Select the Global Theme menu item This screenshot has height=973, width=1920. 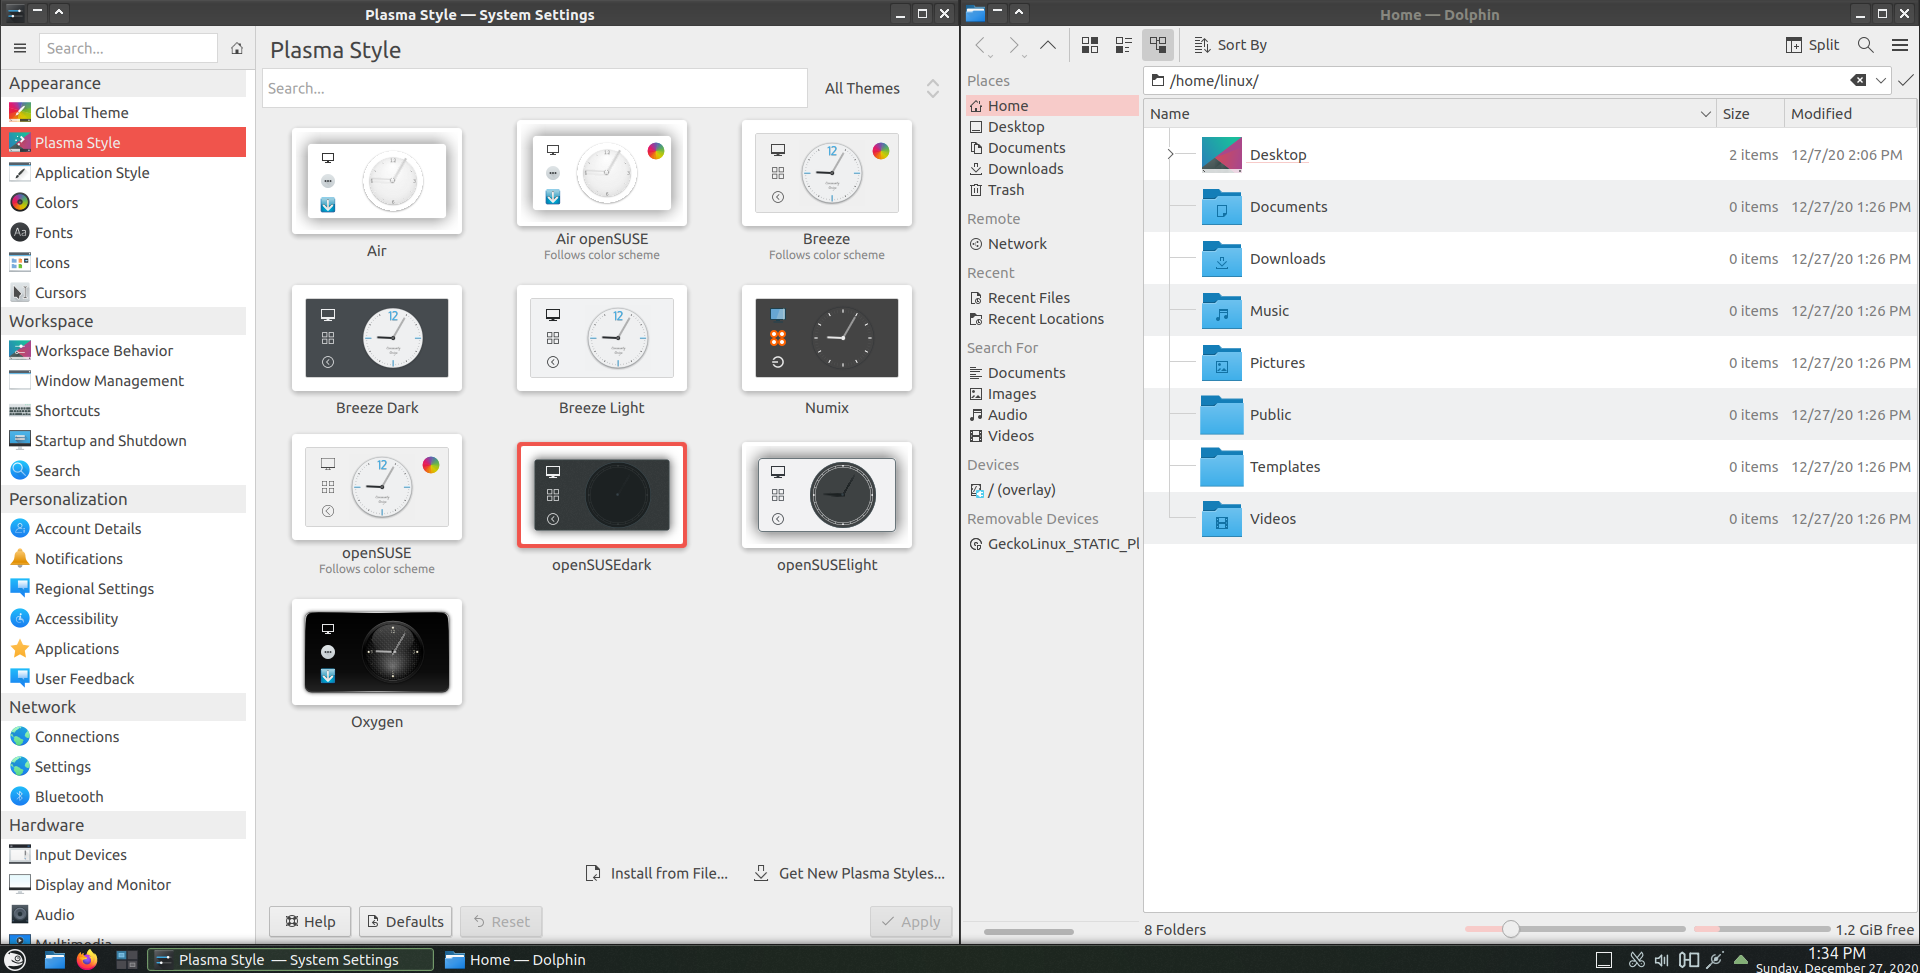point(124,113)
